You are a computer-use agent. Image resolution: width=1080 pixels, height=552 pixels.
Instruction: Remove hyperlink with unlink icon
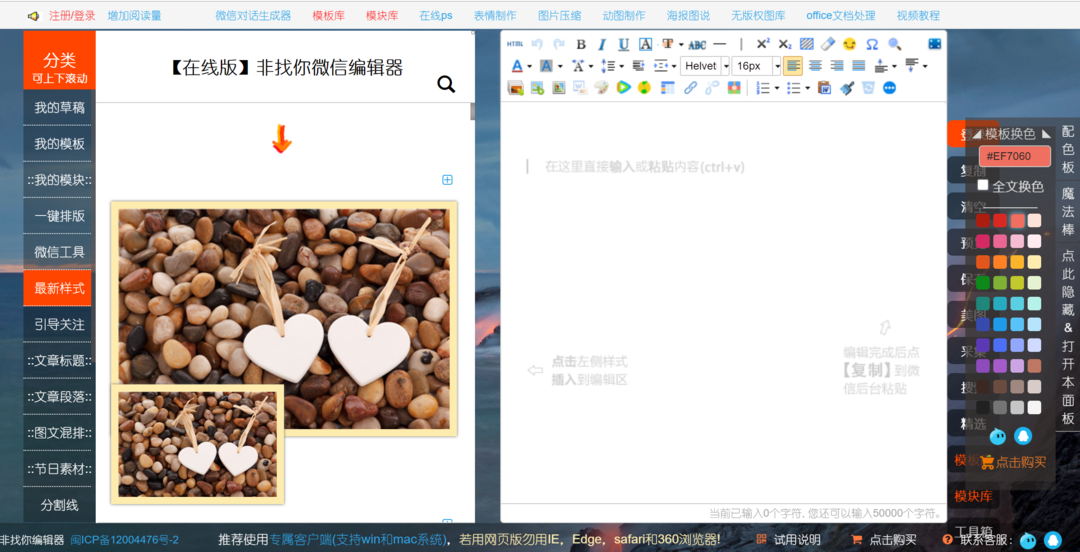click(712, 88)
